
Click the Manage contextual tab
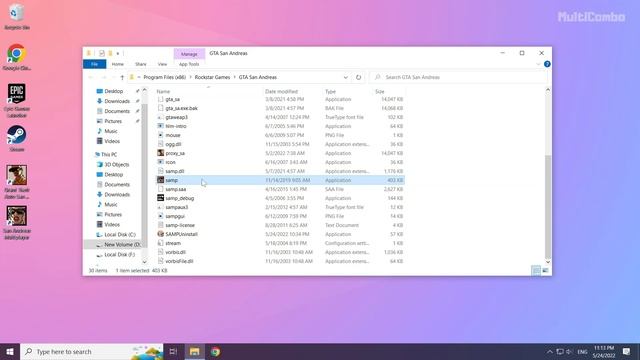click(x=189, y=54)
